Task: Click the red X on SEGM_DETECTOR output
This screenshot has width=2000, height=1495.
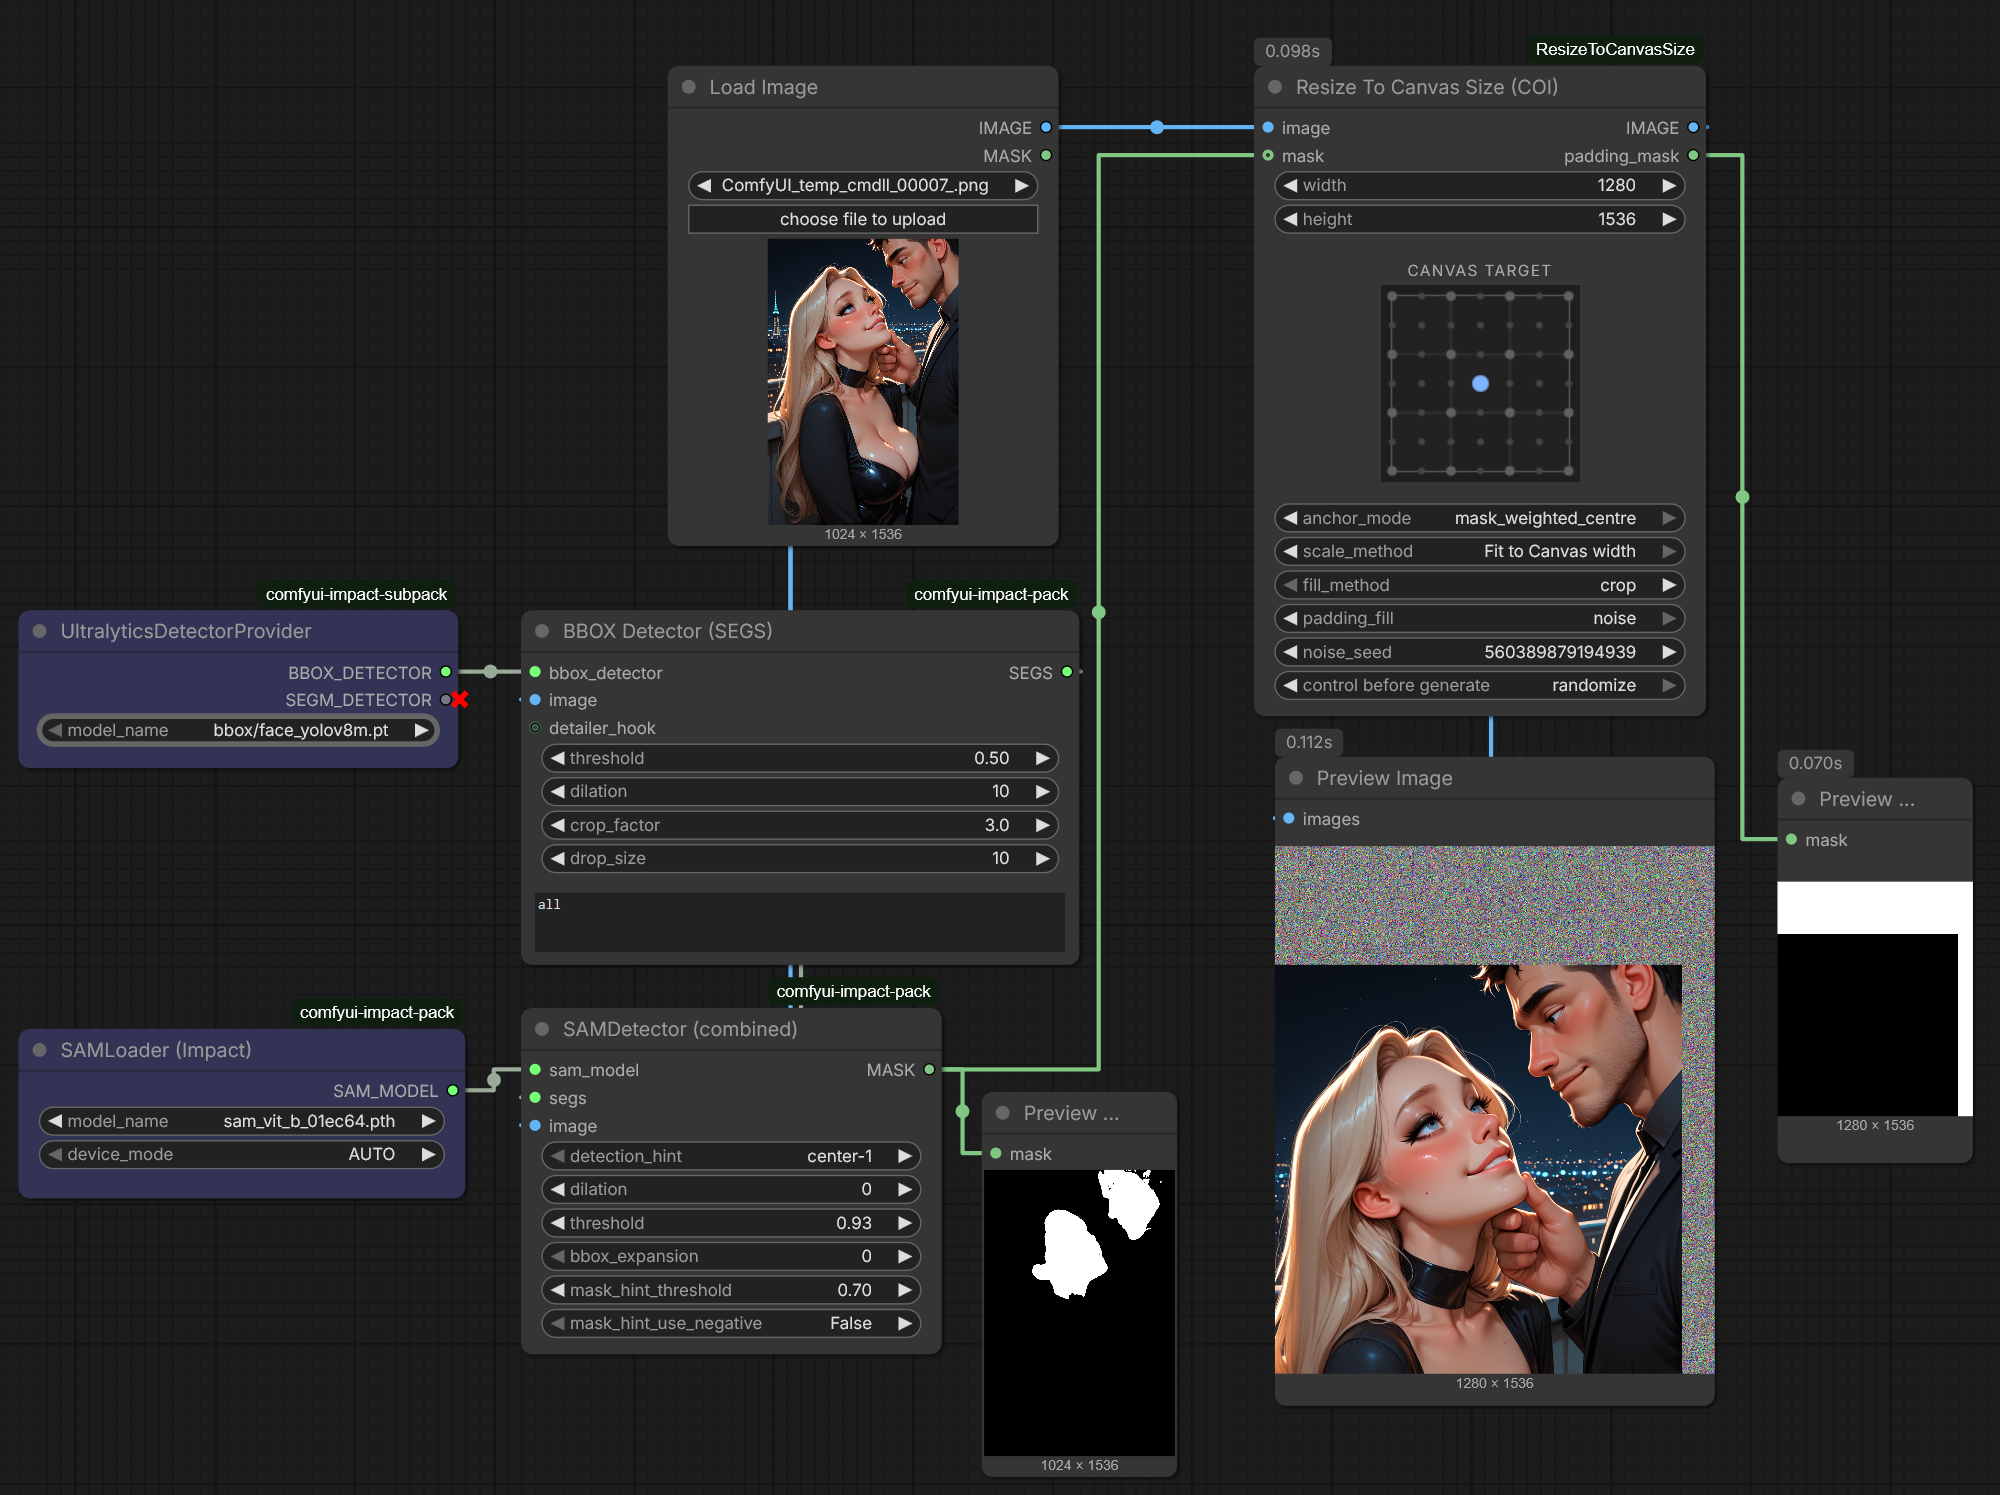Action: tap(460, 700)
